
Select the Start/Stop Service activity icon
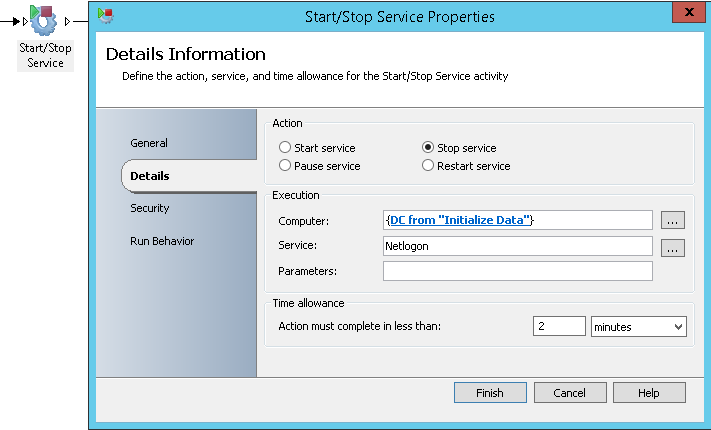click(x=44, y=20)
